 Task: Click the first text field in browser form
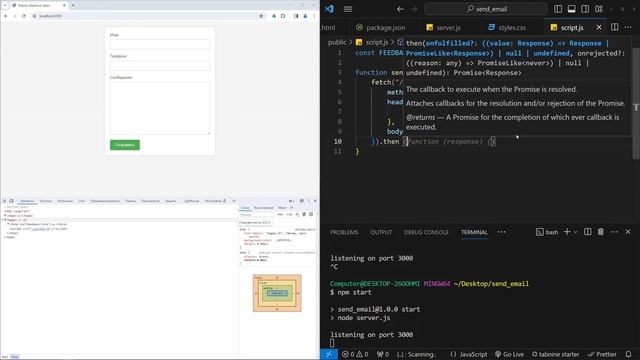[160, 44]
